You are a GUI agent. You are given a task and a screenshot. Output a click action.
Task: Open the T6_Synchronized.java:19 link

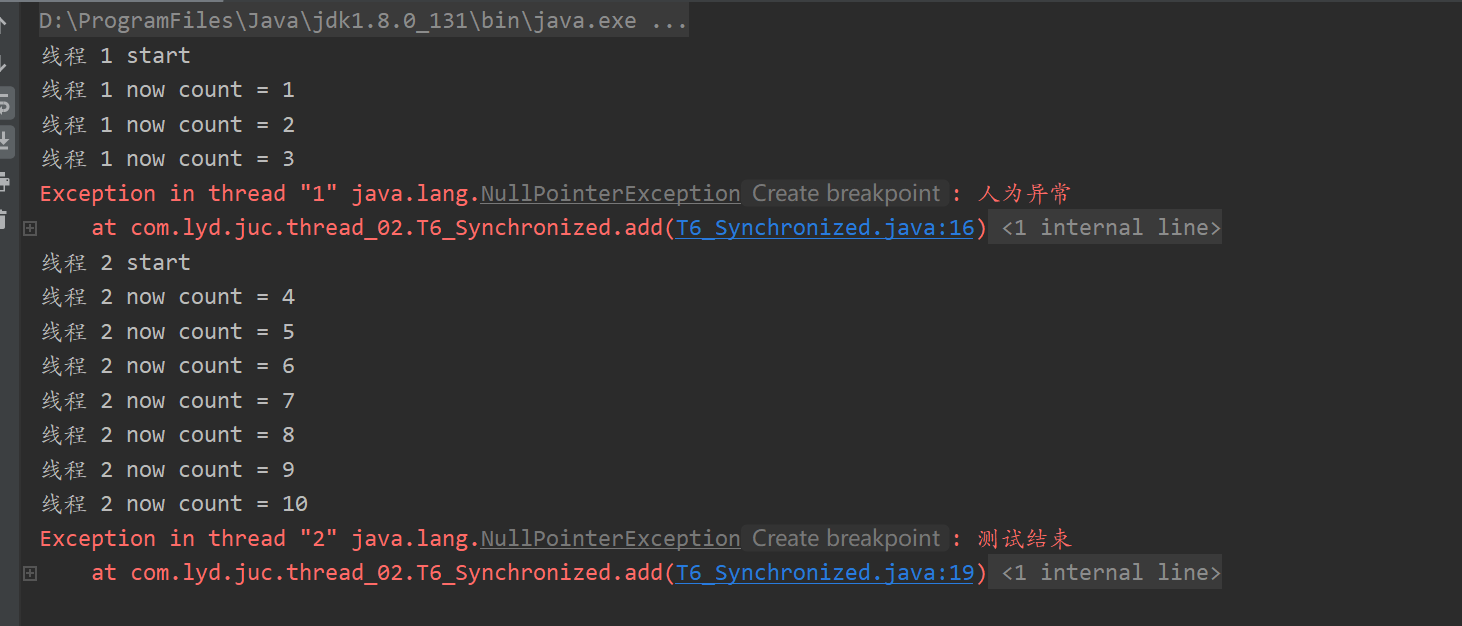(x=825, y=573)
